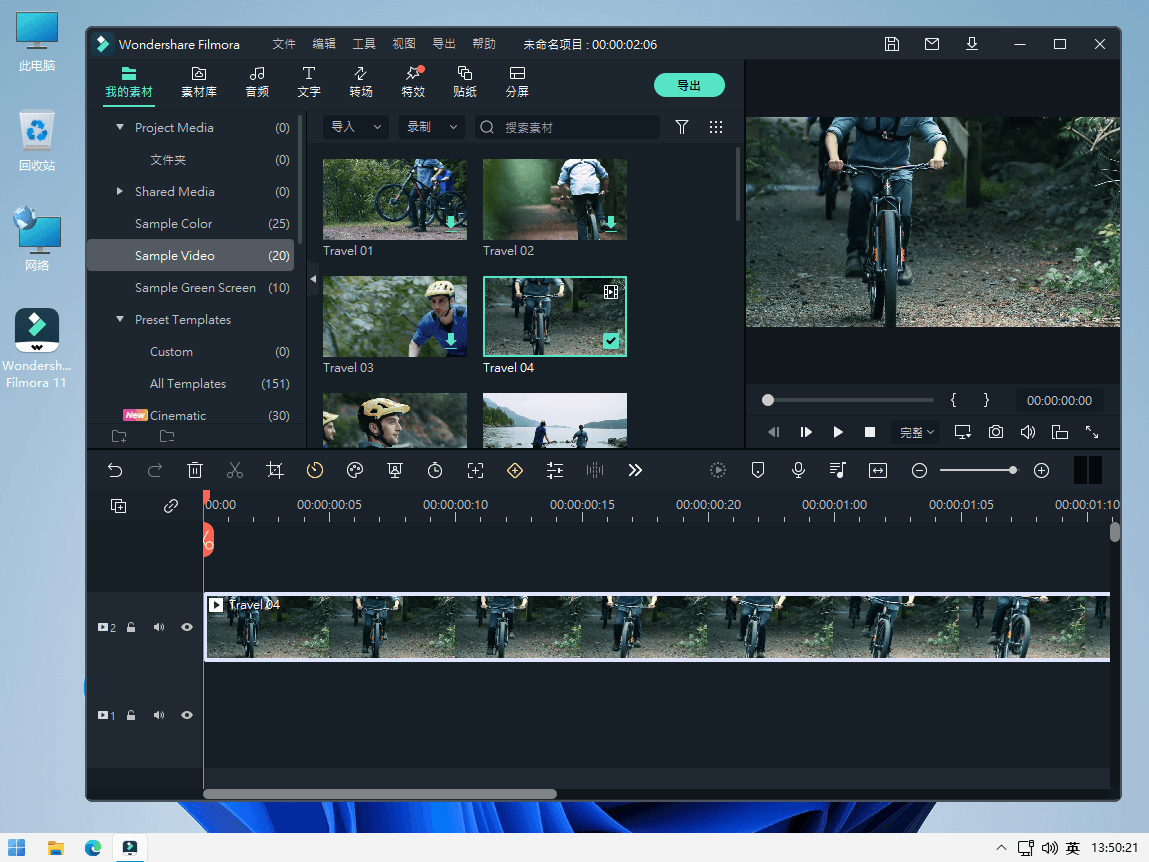Screen dimensions: 1149x862
Task: Open the Speed control icon
Action: pyautogui.click(x=315, y=471)
